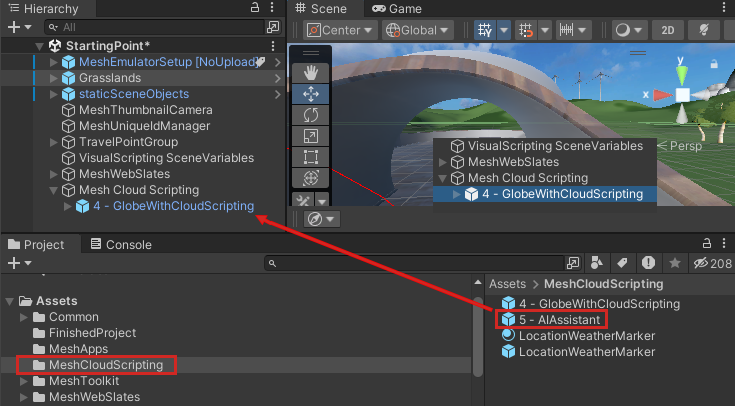This screenshot has width=735, height=406.
Task: Collapse the StartingPoint scene
Action: point(40,46)
